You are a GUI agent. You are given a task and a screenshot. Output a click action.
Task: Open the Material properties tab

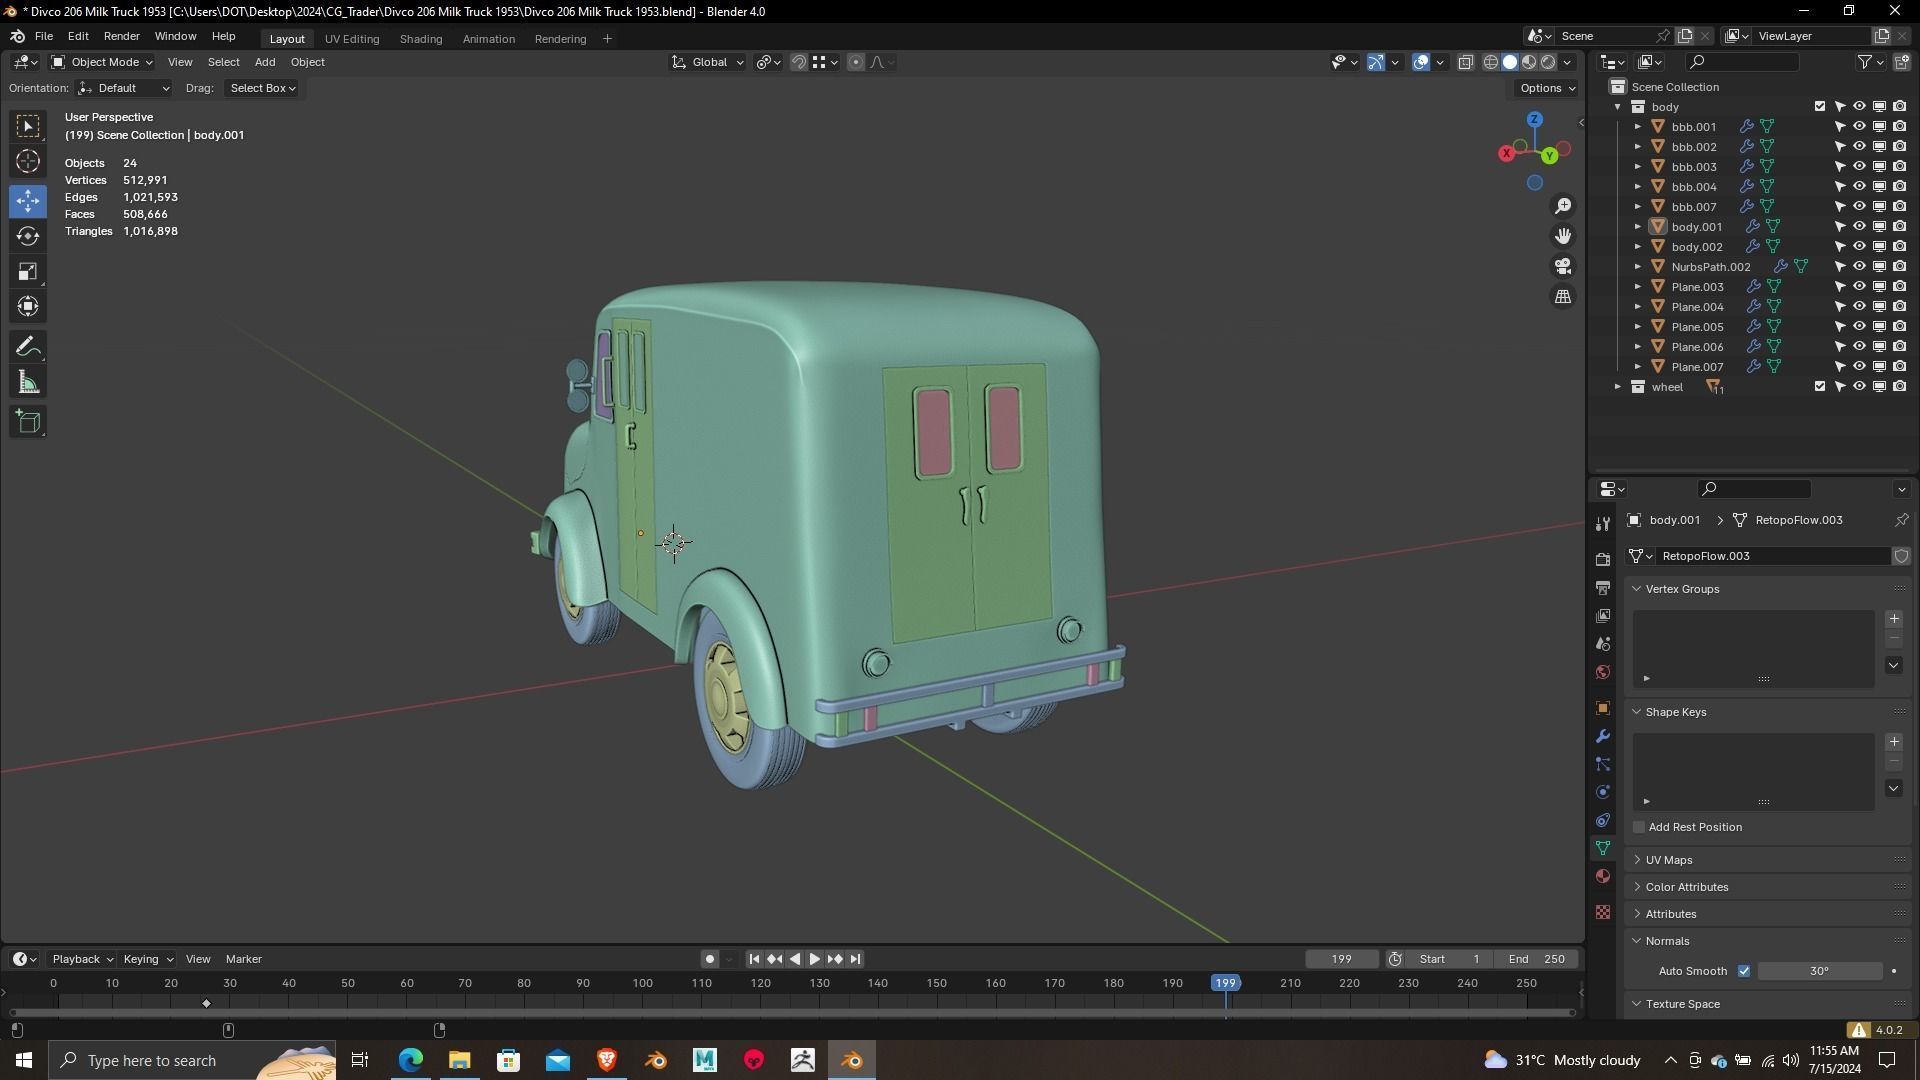point(1603,876)
